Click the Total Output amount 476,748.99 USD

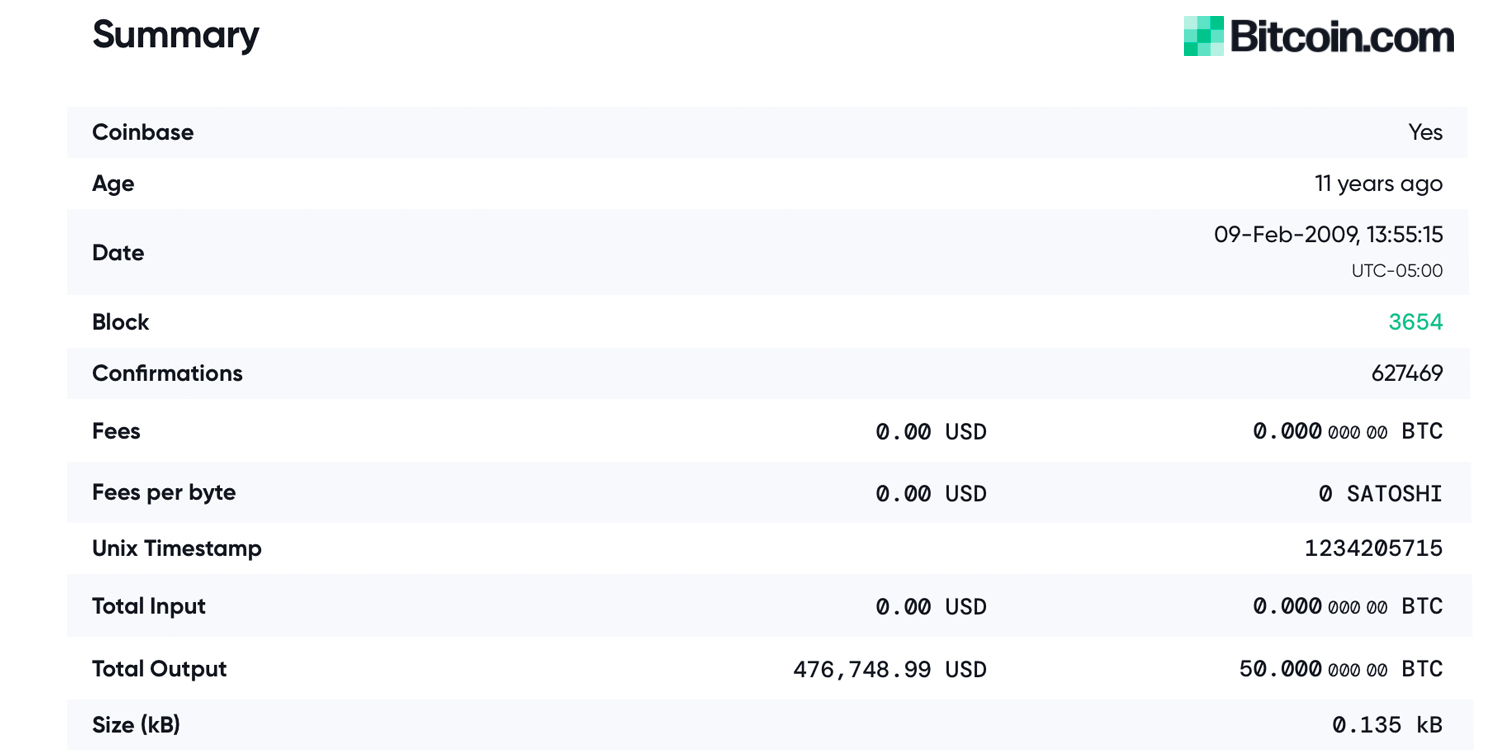pos(889,669)
